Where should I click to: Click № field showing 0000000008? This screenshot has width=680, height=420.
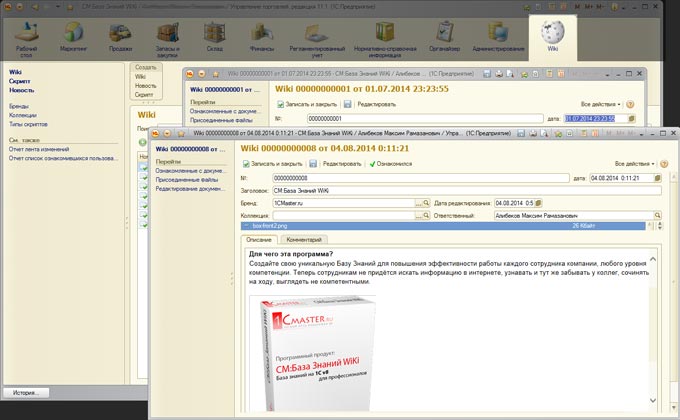pos(421,178)
